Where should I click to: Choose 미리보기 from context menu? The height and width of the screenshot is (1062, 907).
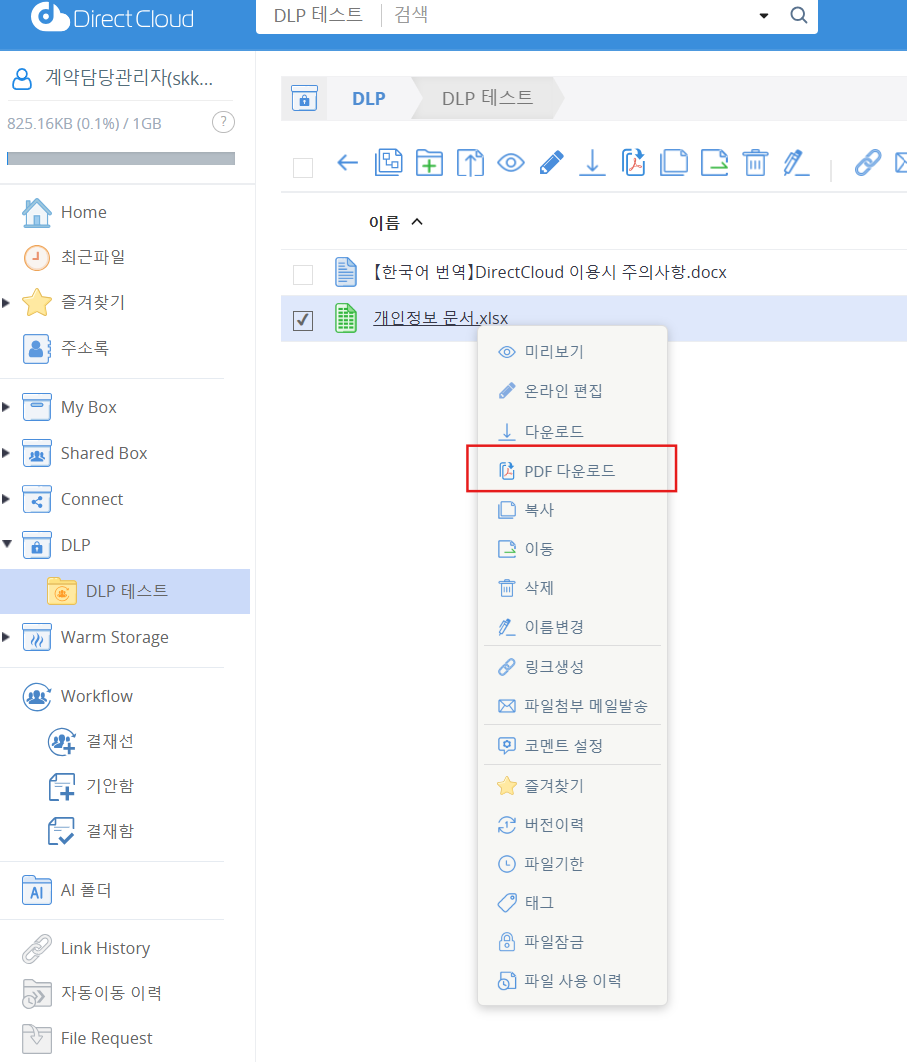click(x=572, y=352)
